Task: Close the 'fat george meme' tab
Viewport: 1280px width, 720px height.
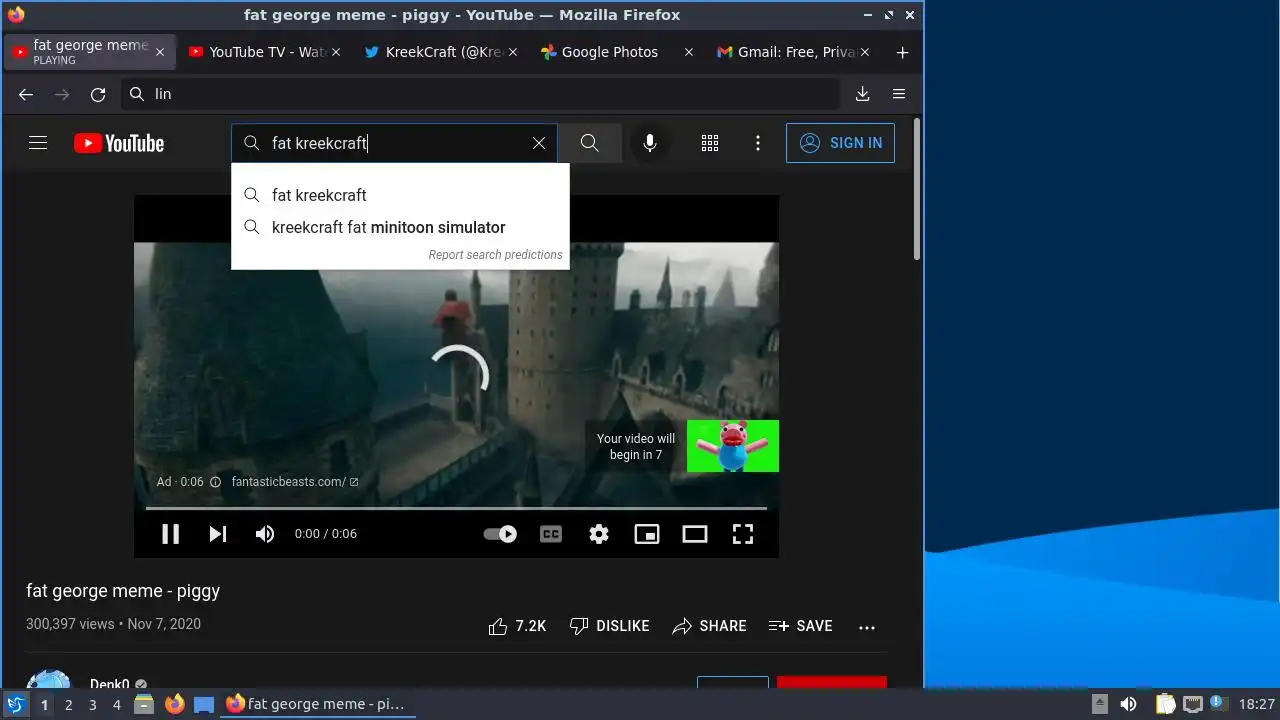Action: click(159, 52)
